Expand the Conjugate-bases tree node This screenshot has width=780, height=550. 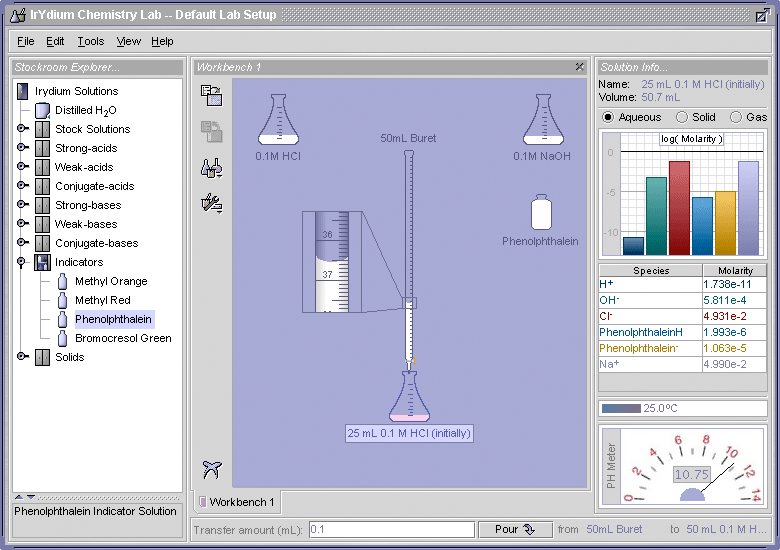[22, 242]
